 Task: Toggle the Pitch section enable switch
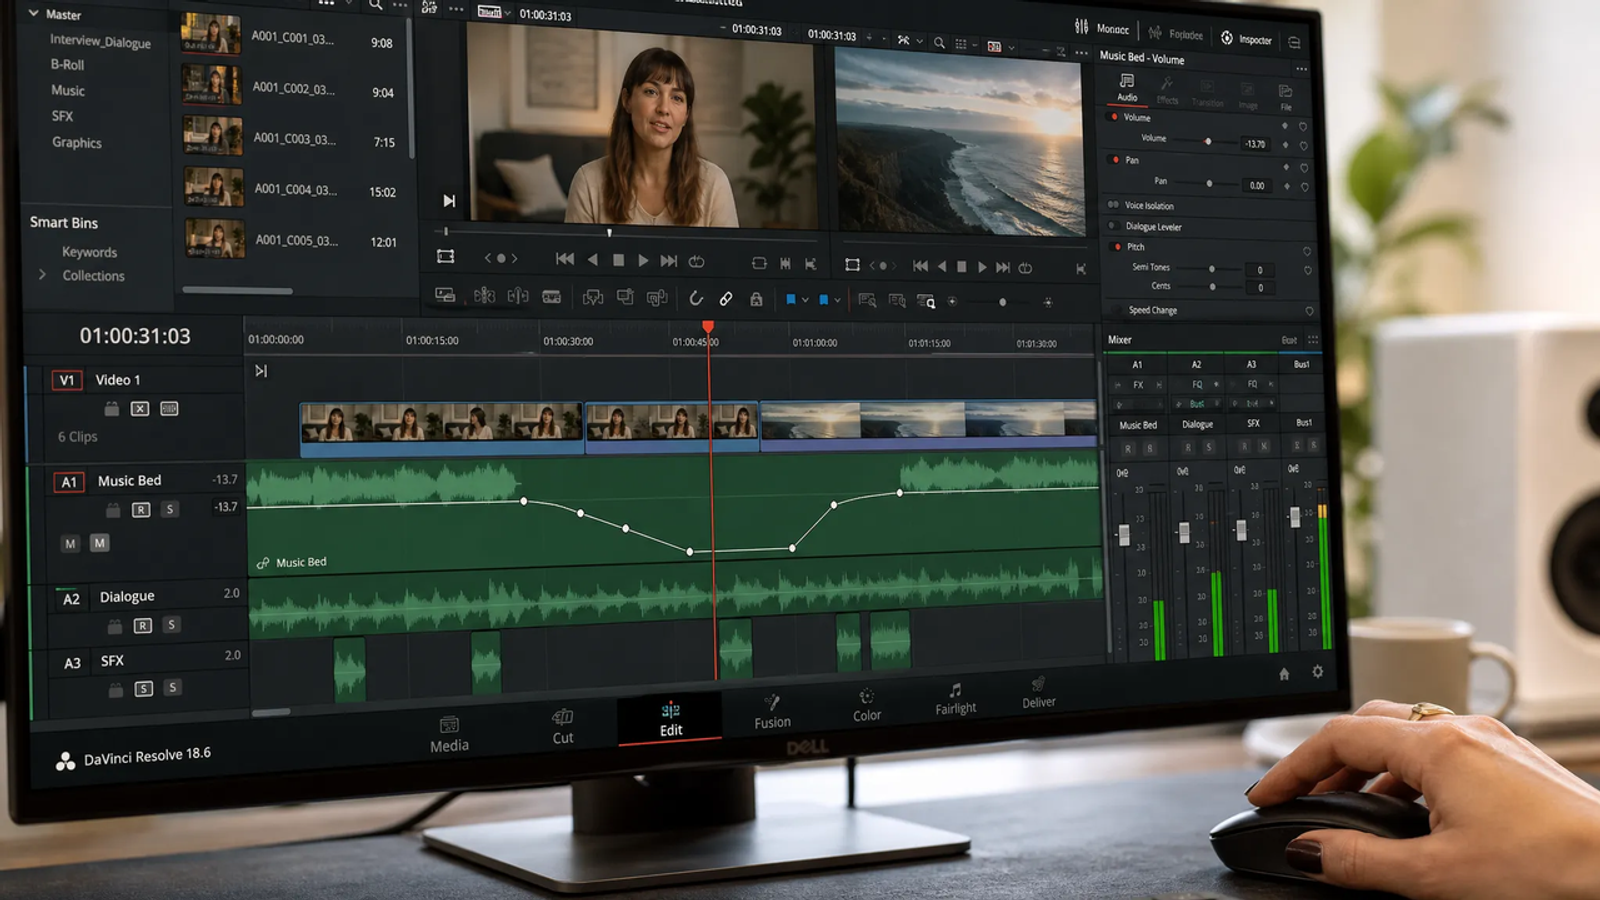tap(1117, 246)
